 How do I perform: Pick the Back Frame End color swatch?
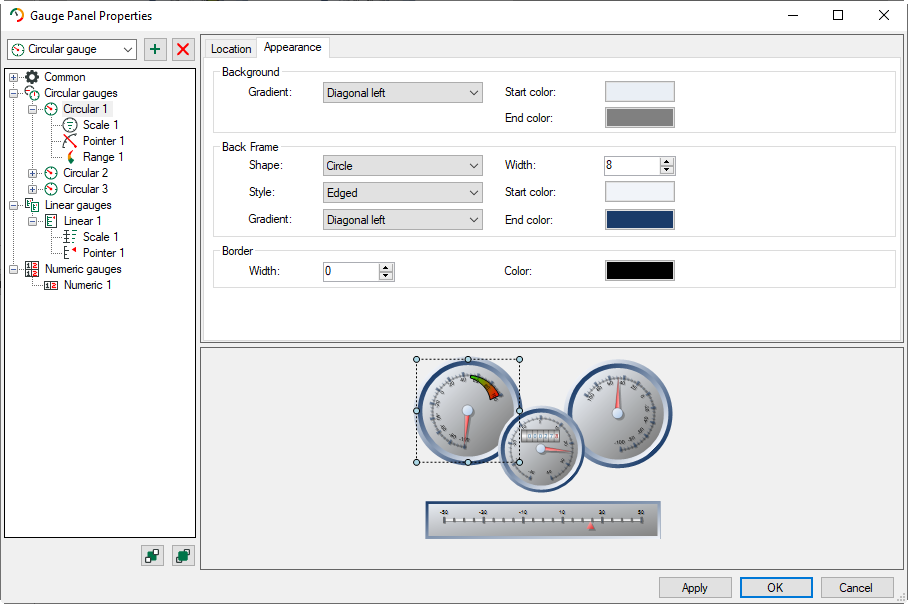coord(639,220)
